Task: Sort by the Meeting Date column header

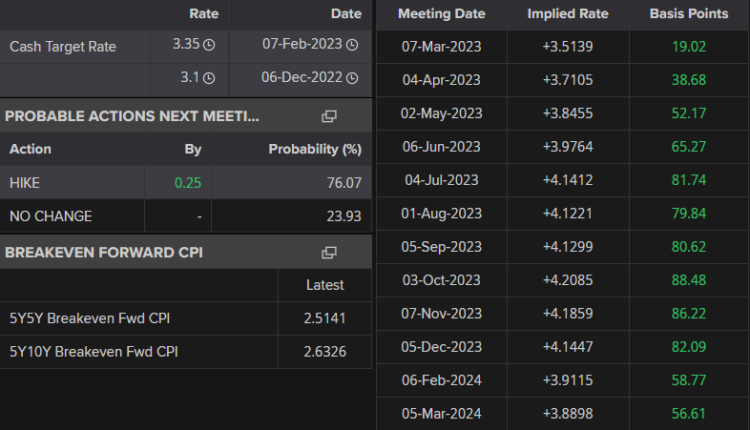Action: point(441,14)
